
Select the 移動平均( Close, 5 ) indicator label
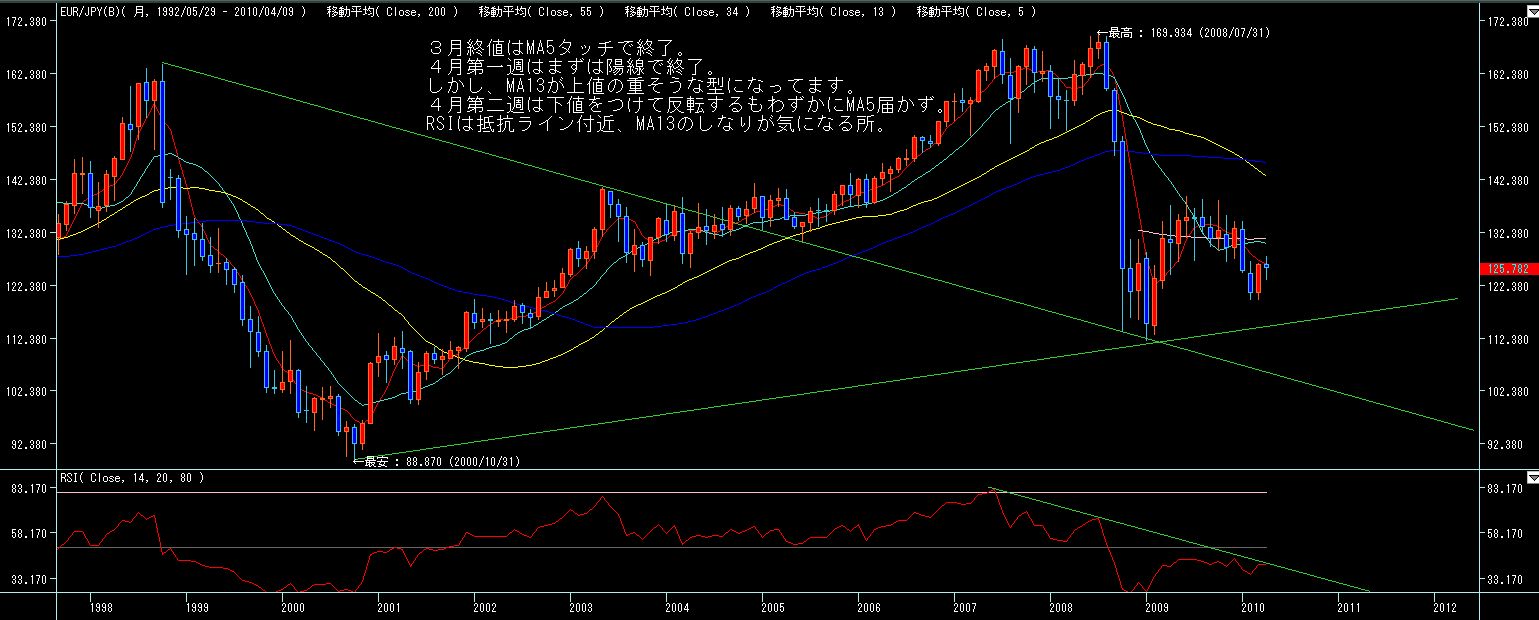pyautogui.click(x=976, y=12)
